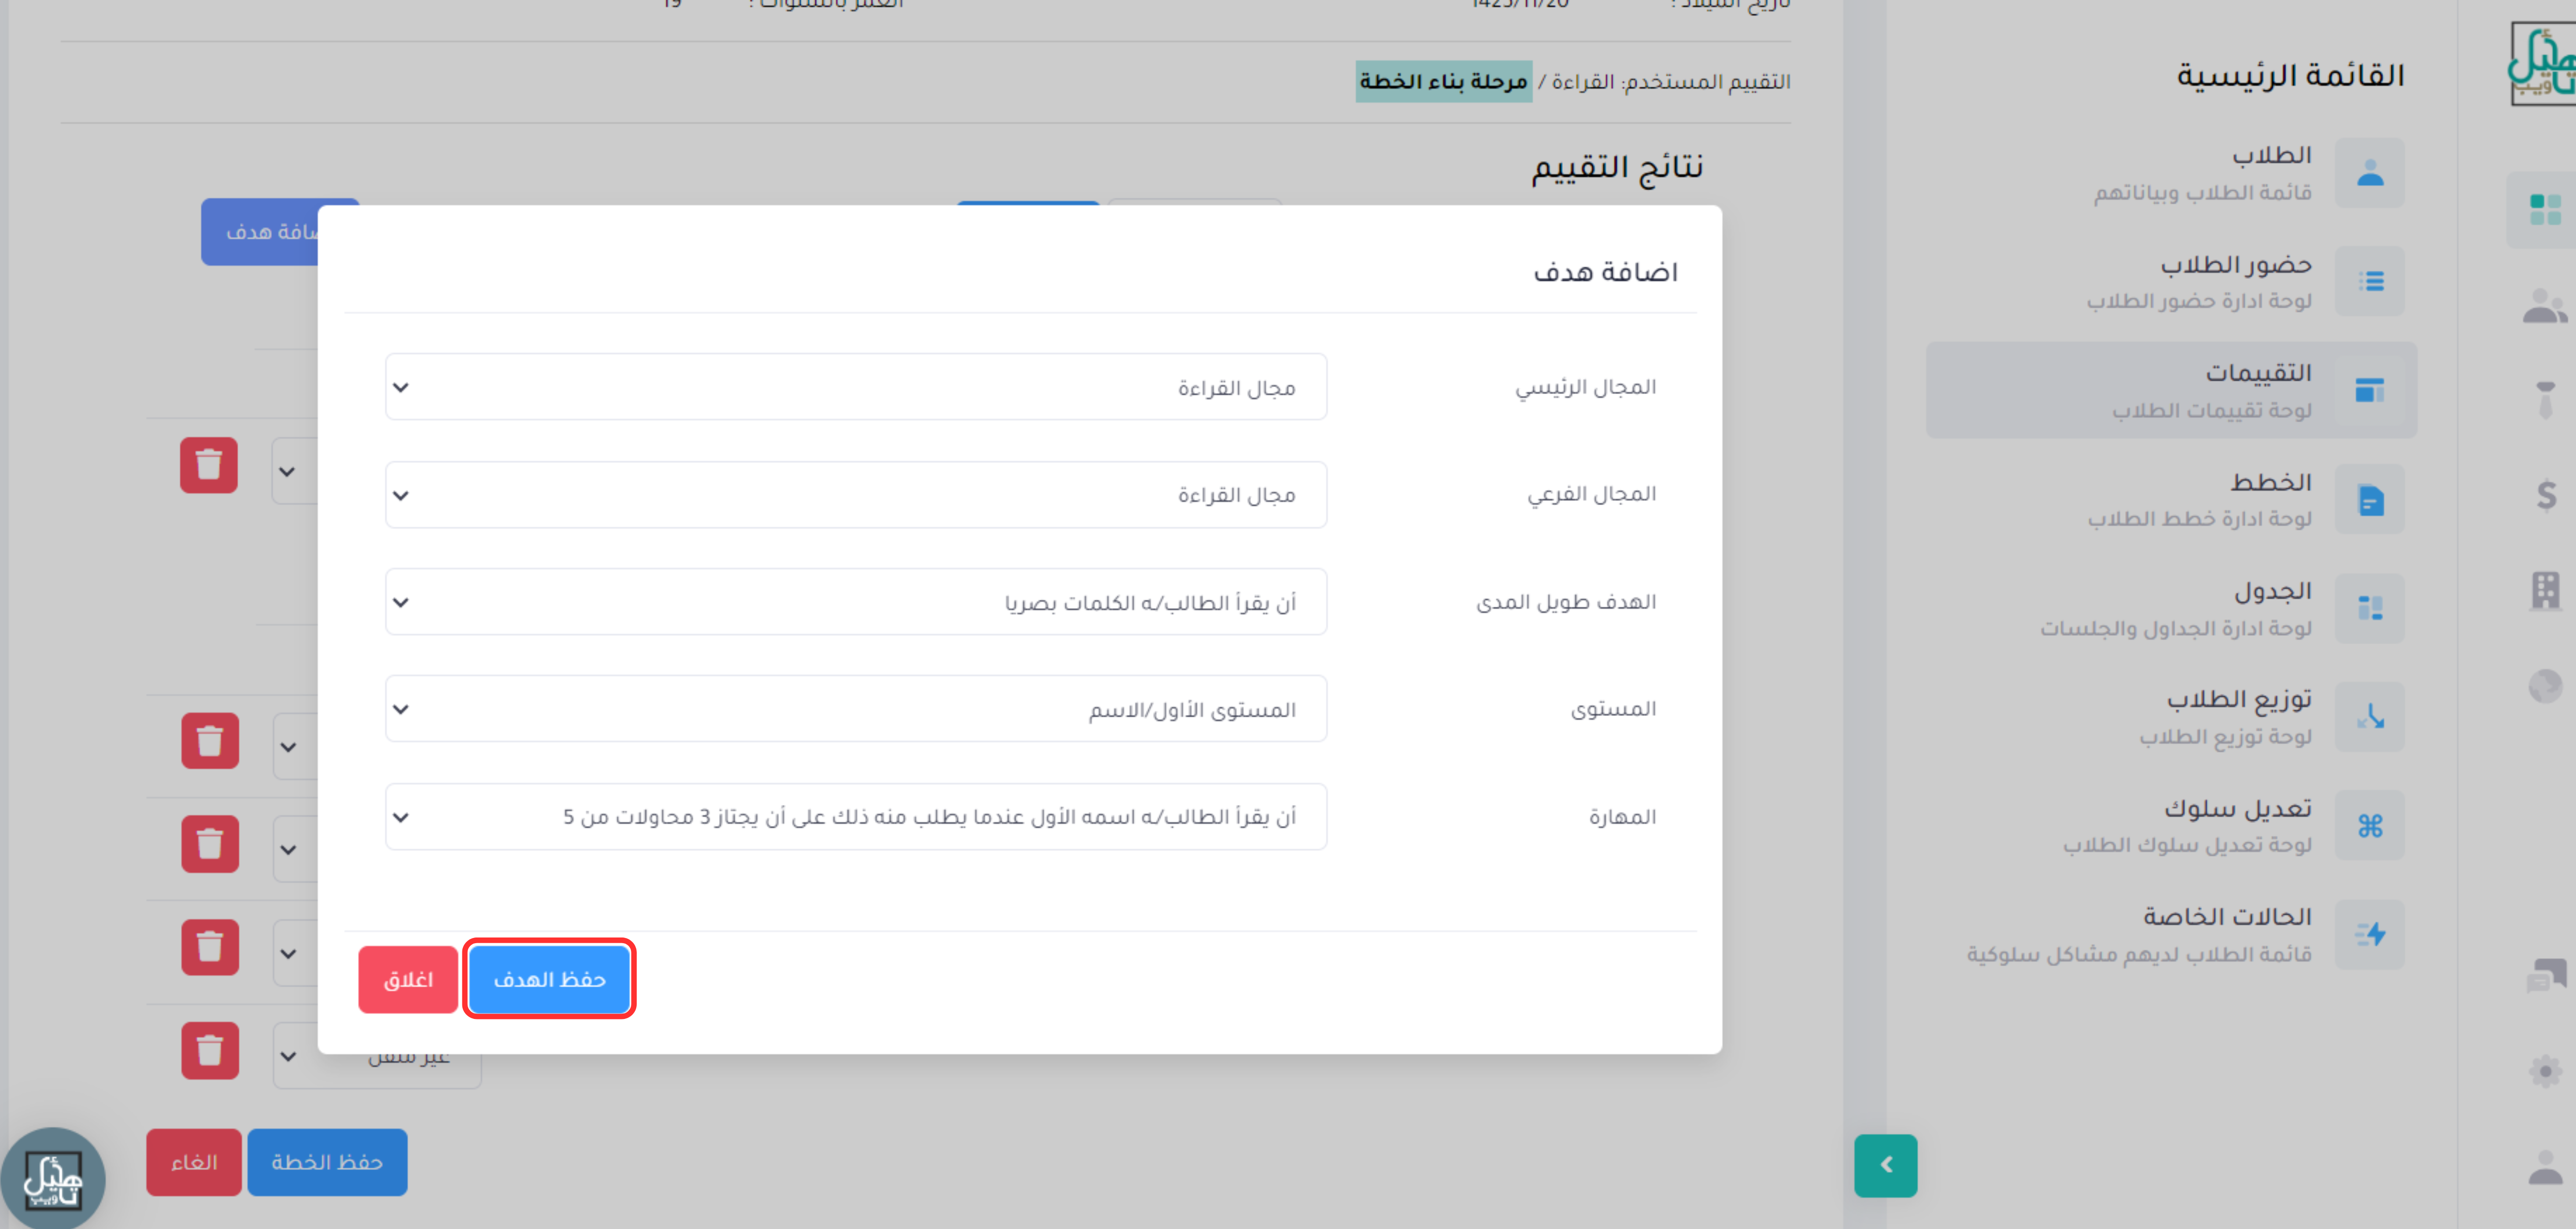This screenshot has height=1229, width=2576.
Task: Open الخطط plans menu item
Action: coord(2170,499)
